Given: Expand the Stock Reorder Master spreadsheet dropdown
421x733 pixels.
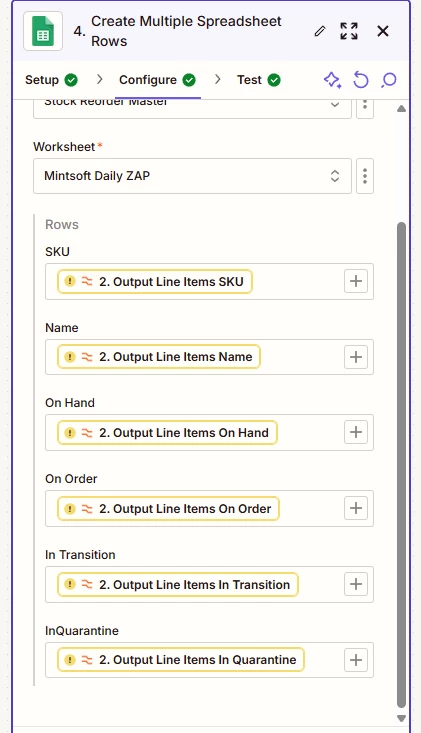Looking at the screenshot, I should click(x=192, y=106).
